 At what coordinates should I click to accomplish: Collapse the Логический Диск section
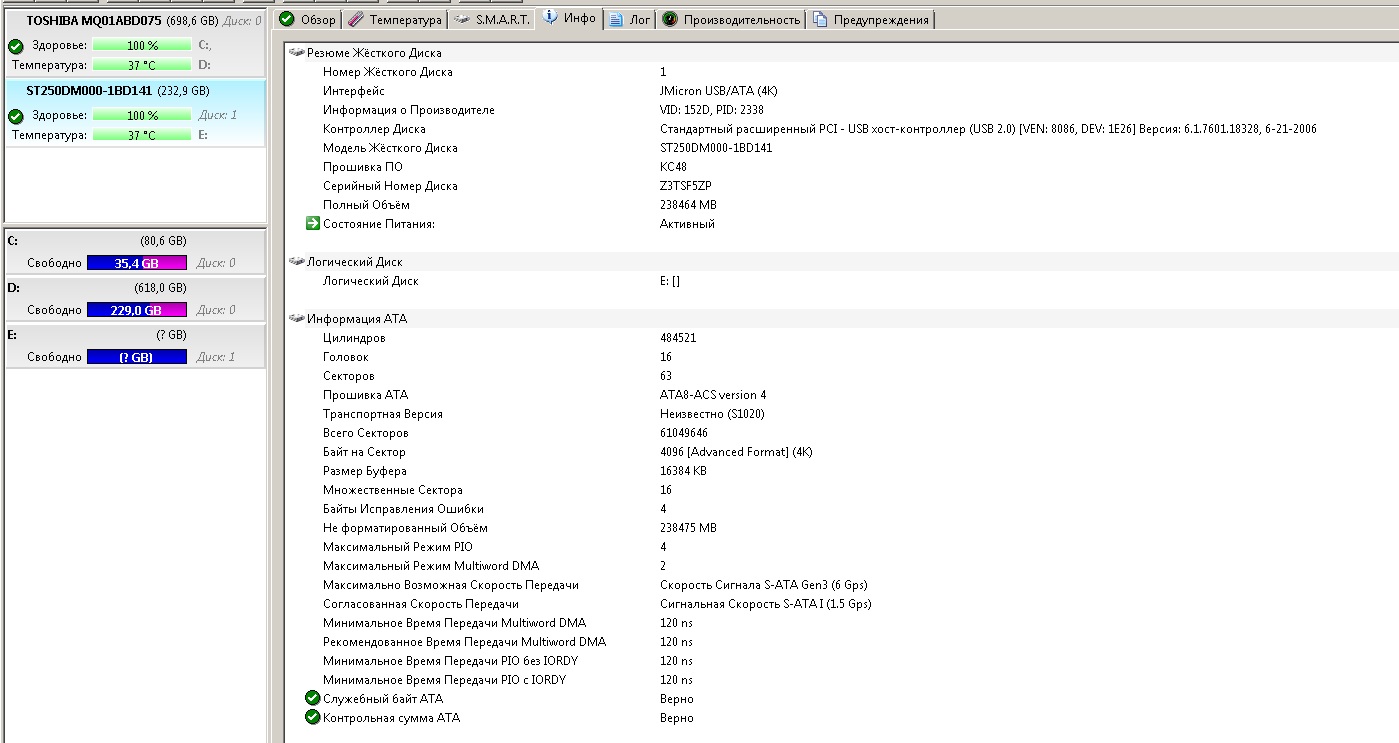pos(297,262)
